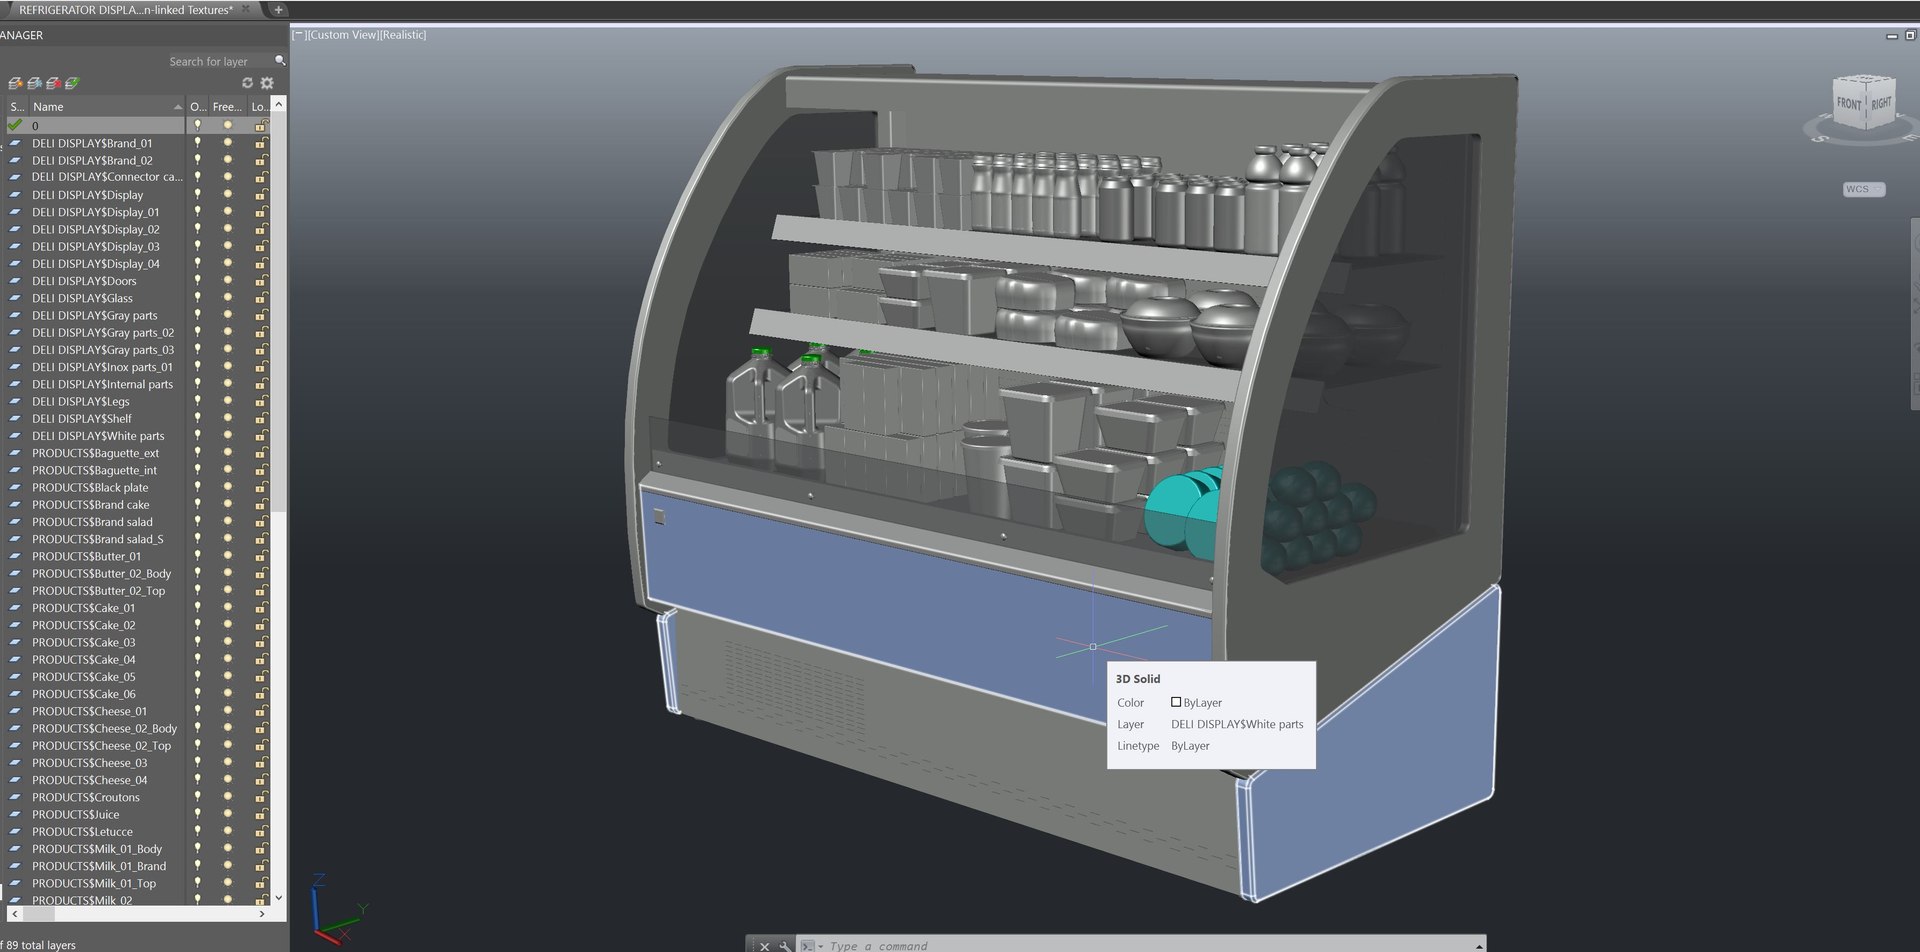The height and width of the screenshot is (952, 1920).
Task: Open recent commands dropdown arrow
Action: (x=821, y=946)
